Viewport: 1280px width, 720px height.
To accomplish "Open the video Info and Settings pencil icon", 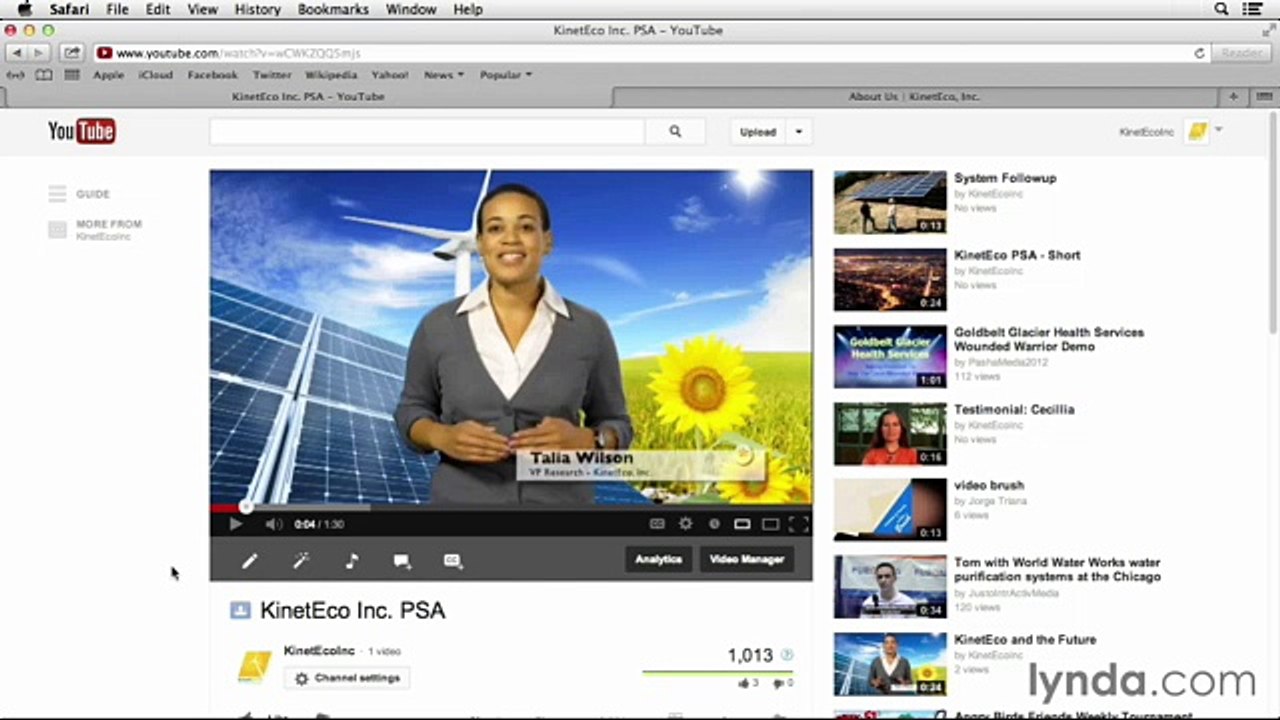I will [250, 561].
